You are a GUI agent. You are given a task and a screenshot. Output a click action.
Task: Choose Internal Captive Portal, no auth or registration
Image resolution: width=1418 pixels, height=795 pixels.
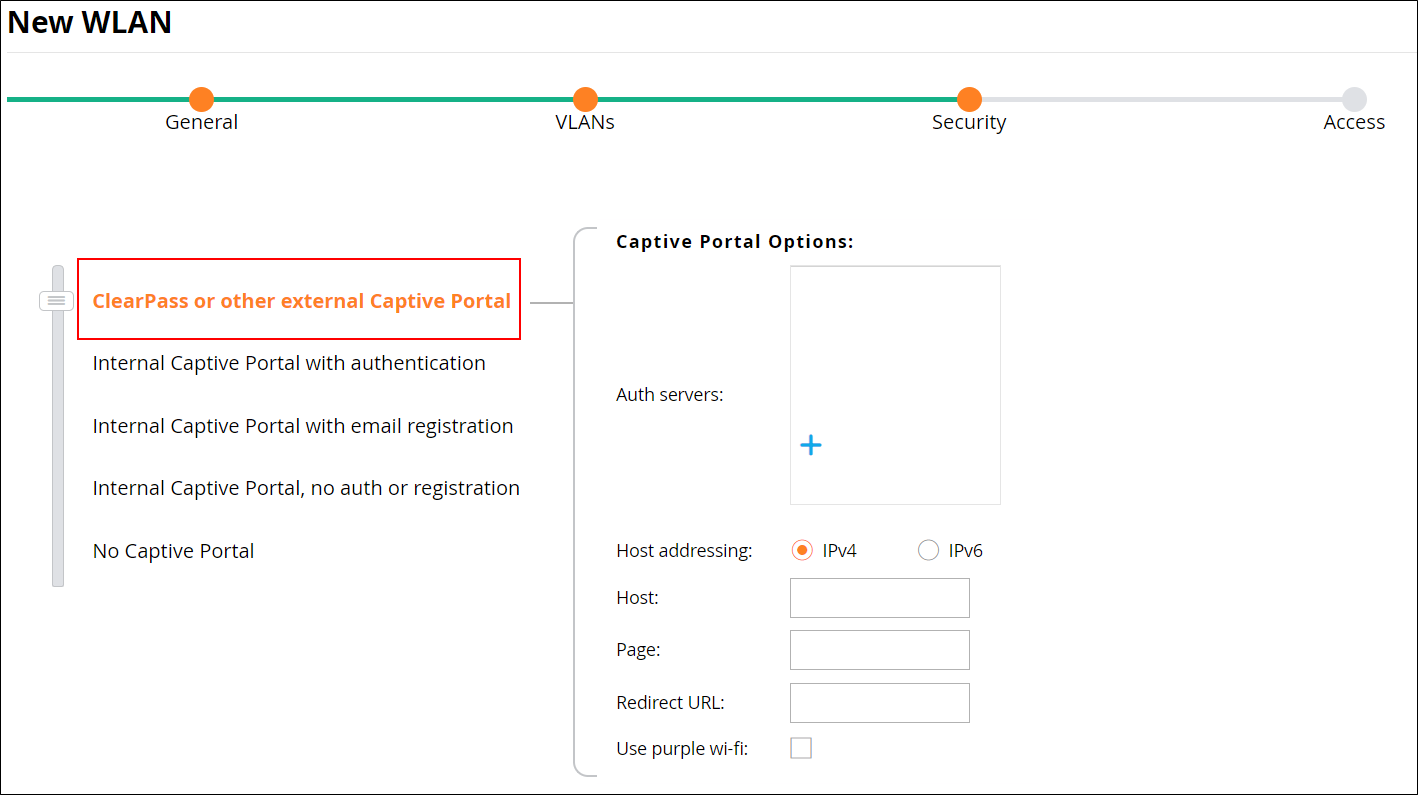[306, 487]
